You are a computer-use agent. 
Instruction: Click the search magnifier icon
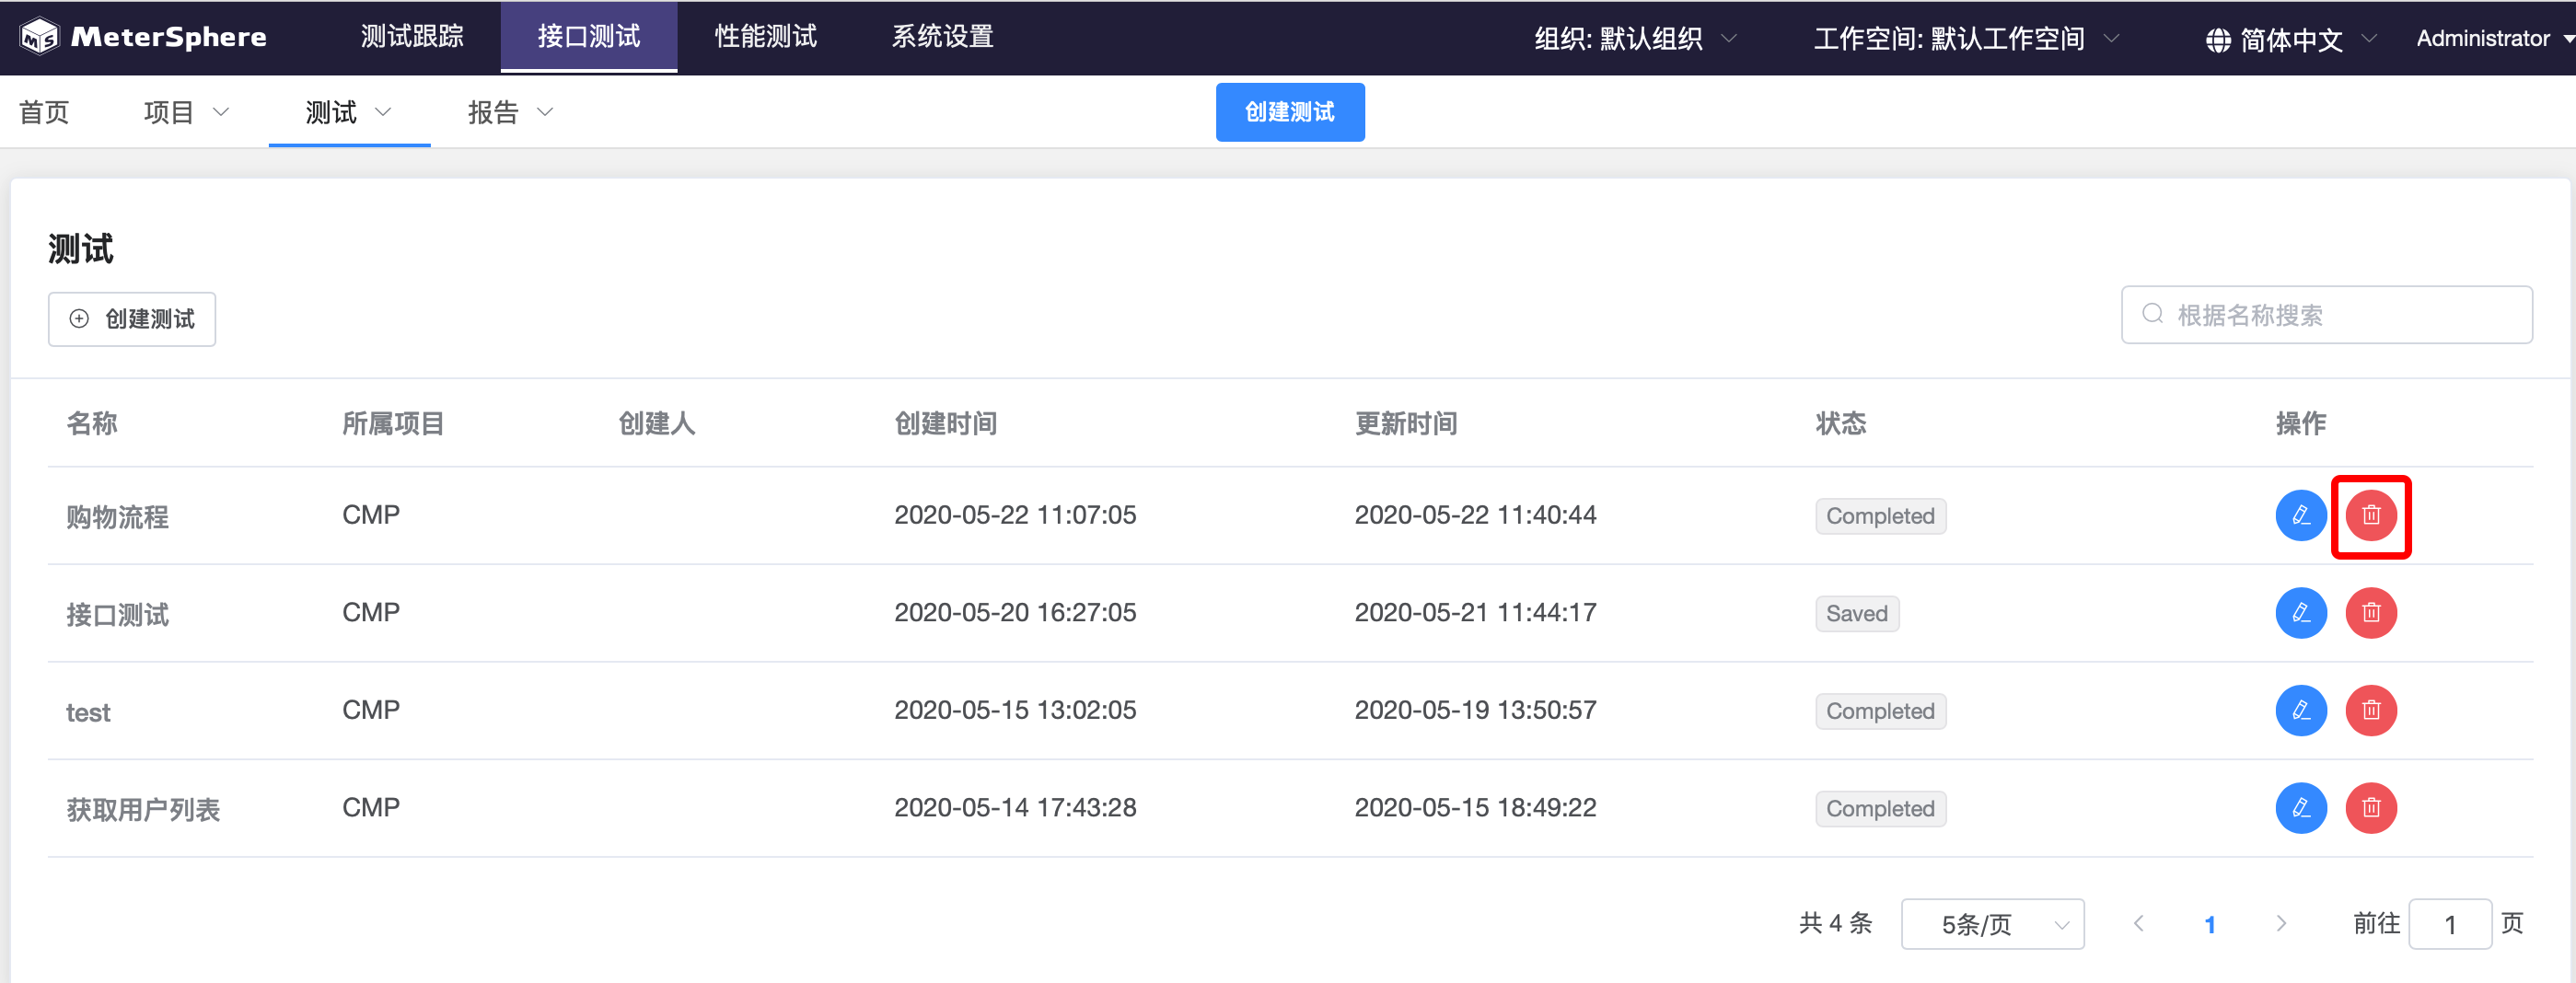(2152, 314)
